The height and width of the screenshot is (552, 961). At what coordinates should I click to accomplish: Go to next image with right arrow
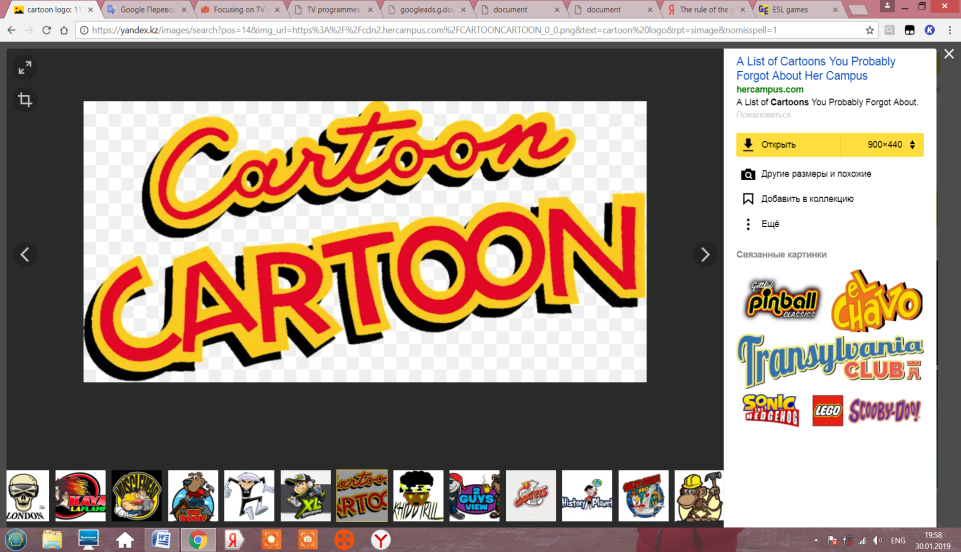pos(705,254)
